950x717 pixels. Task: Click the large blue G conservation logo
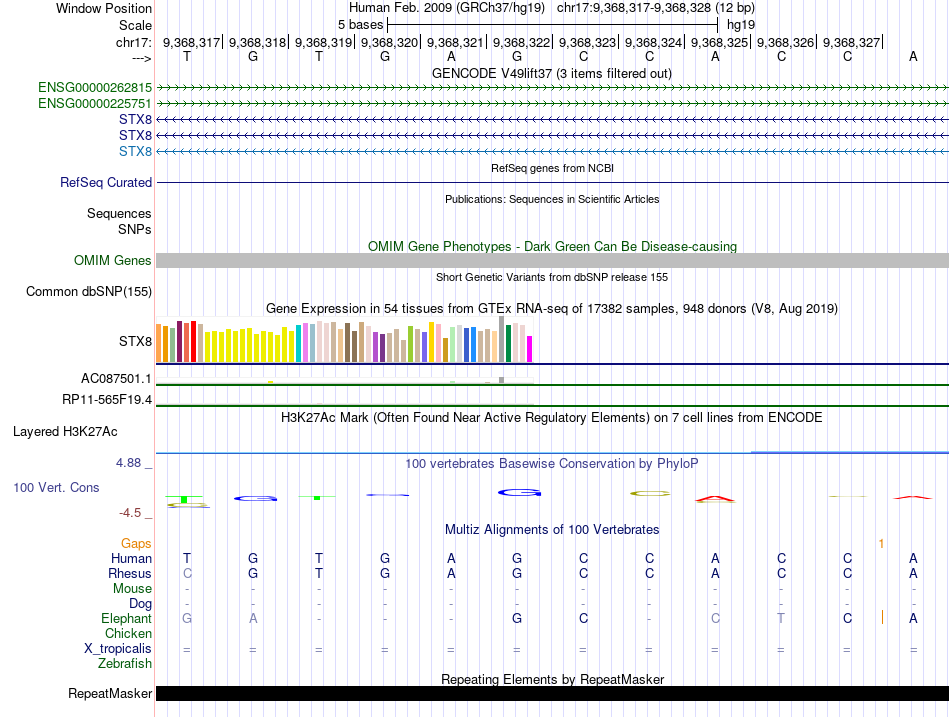tap(519, 492)
